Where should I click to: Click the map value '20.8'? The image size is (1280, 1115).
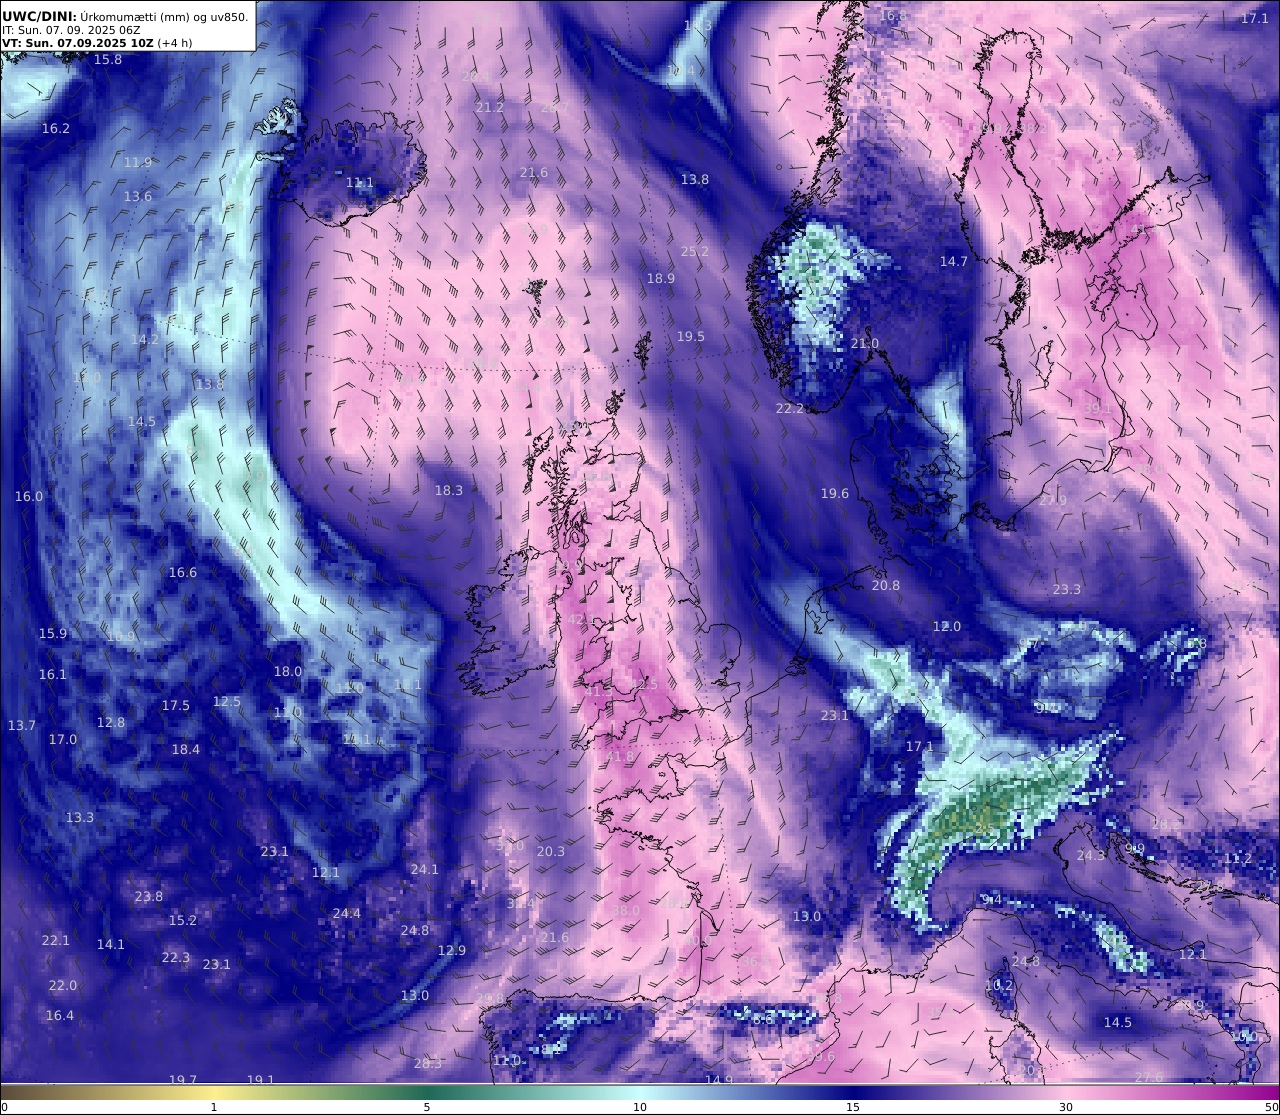pos(886,586)
